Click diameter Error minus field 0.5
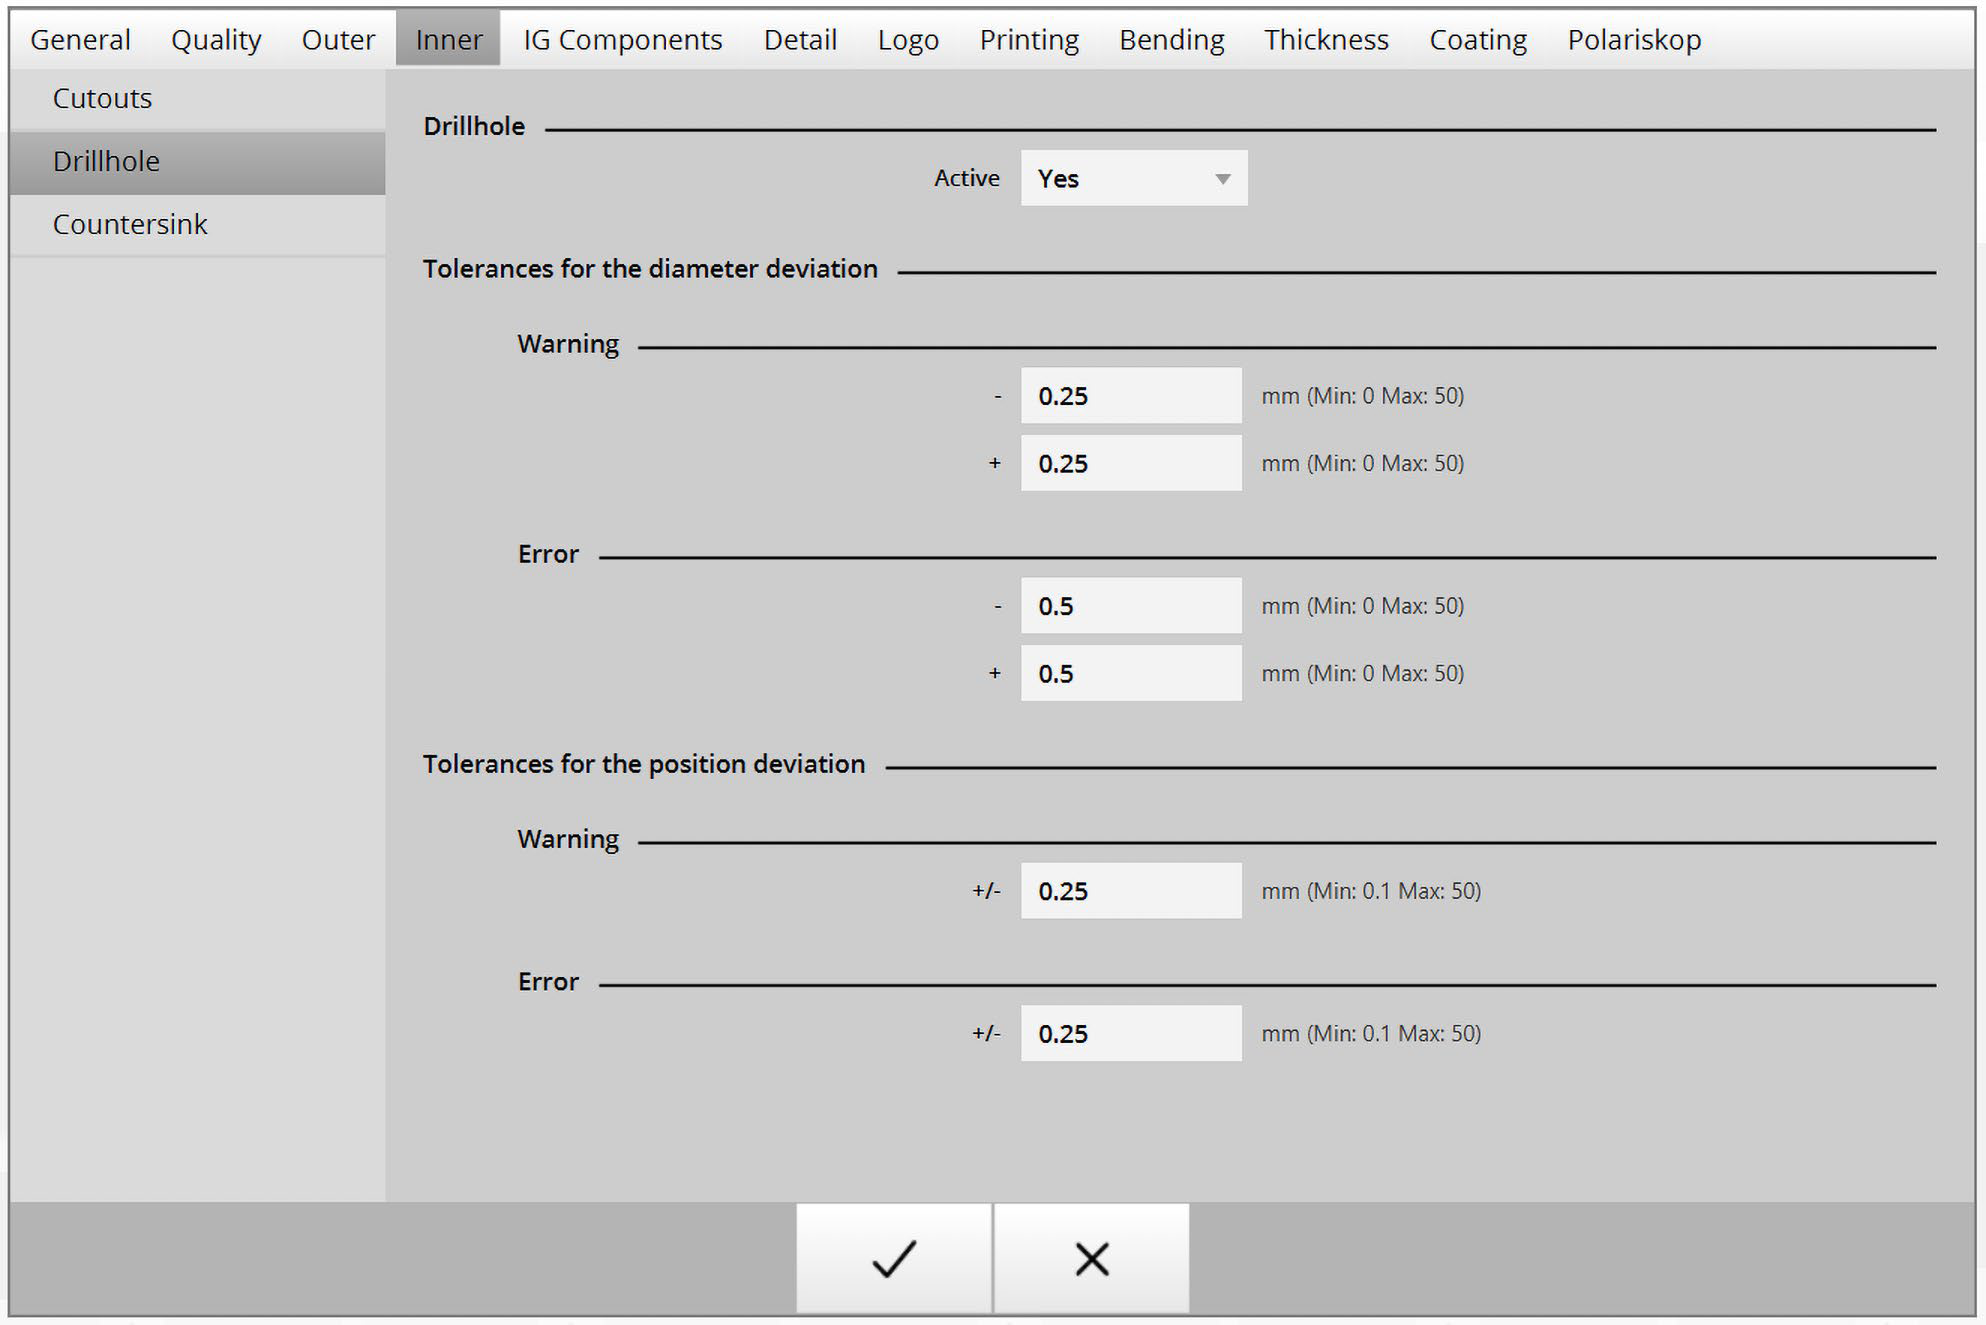 (x=1130, y=606)
